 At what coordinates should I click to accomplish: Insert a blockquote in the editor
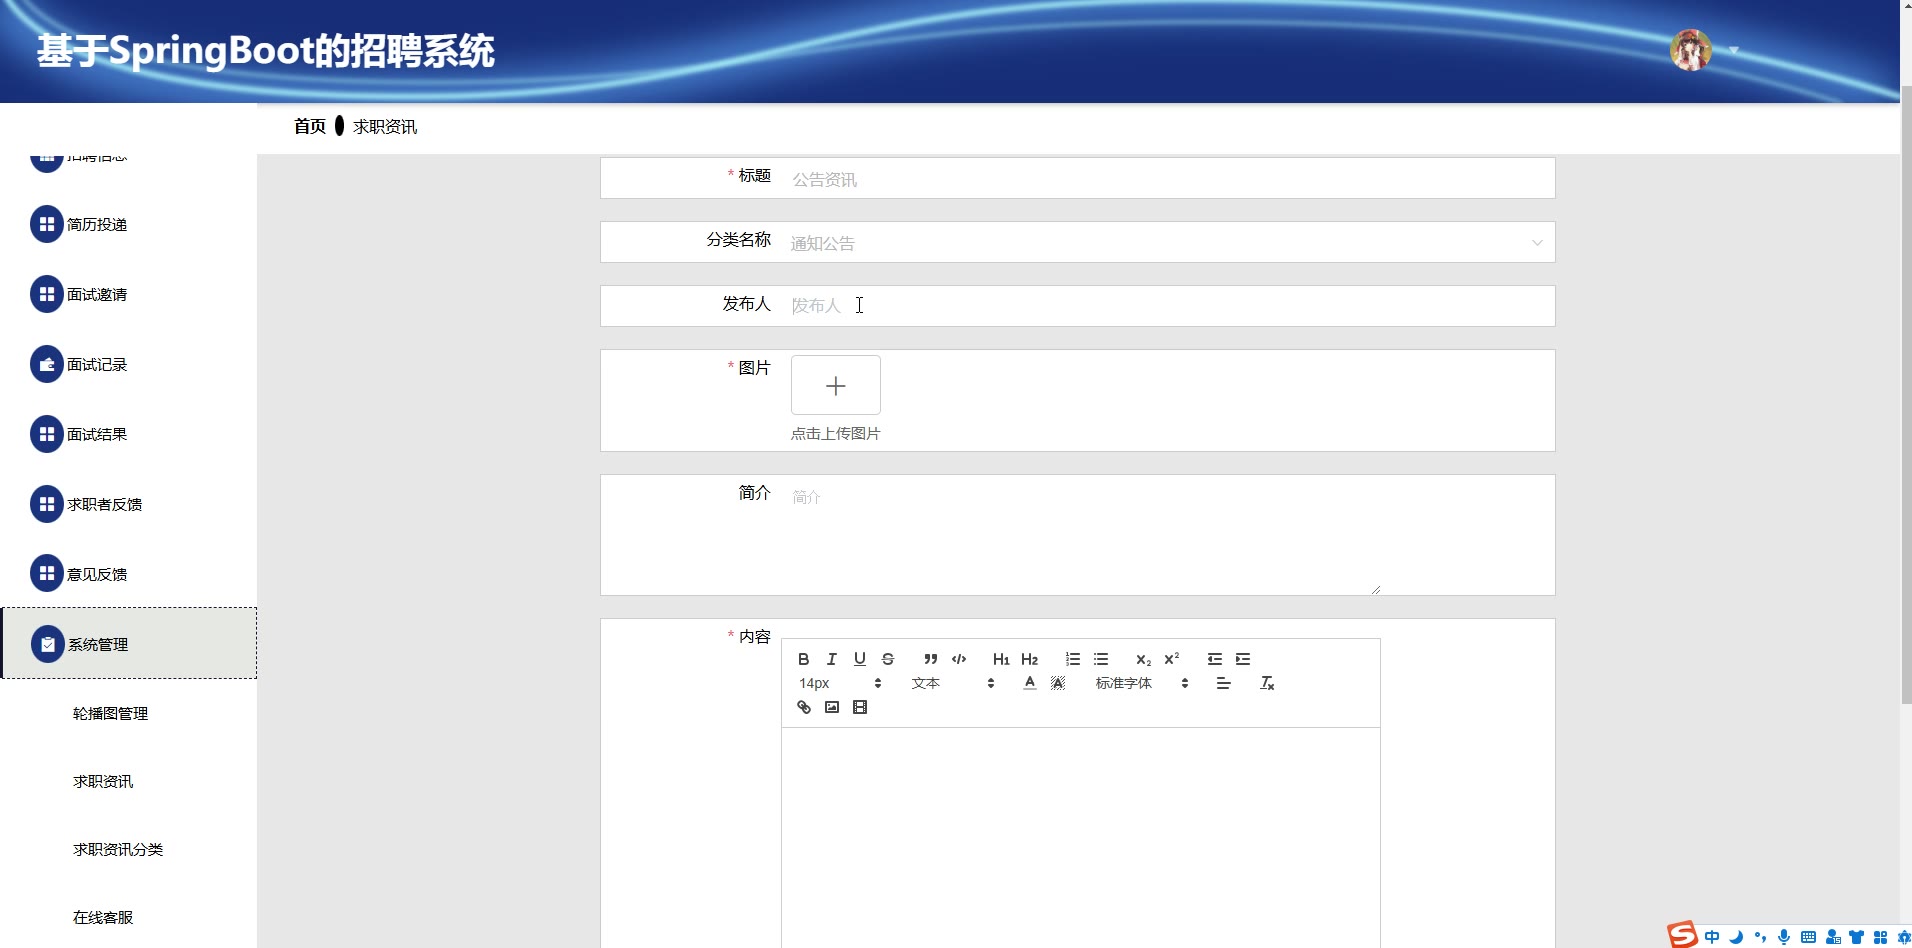(931, 659)
